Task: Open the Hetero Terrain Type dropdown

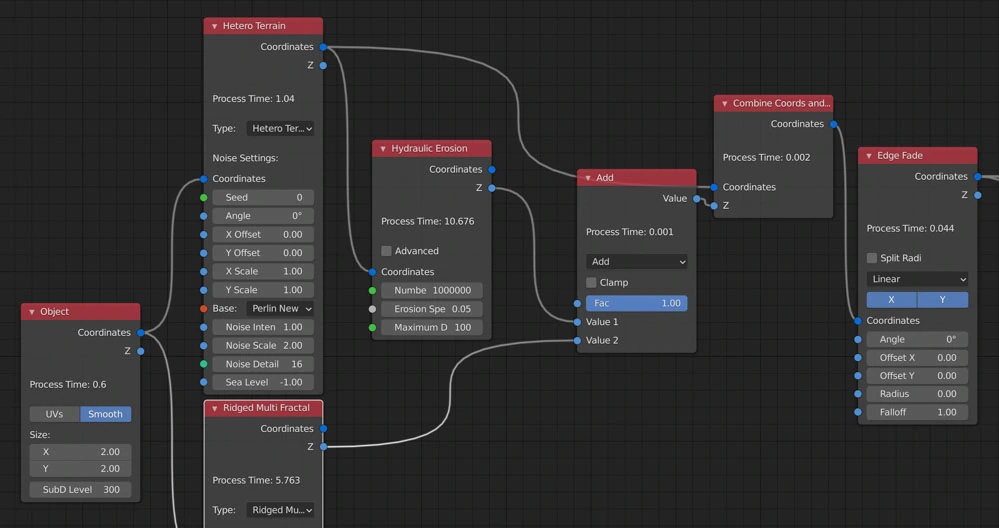Action: point(280,129)
